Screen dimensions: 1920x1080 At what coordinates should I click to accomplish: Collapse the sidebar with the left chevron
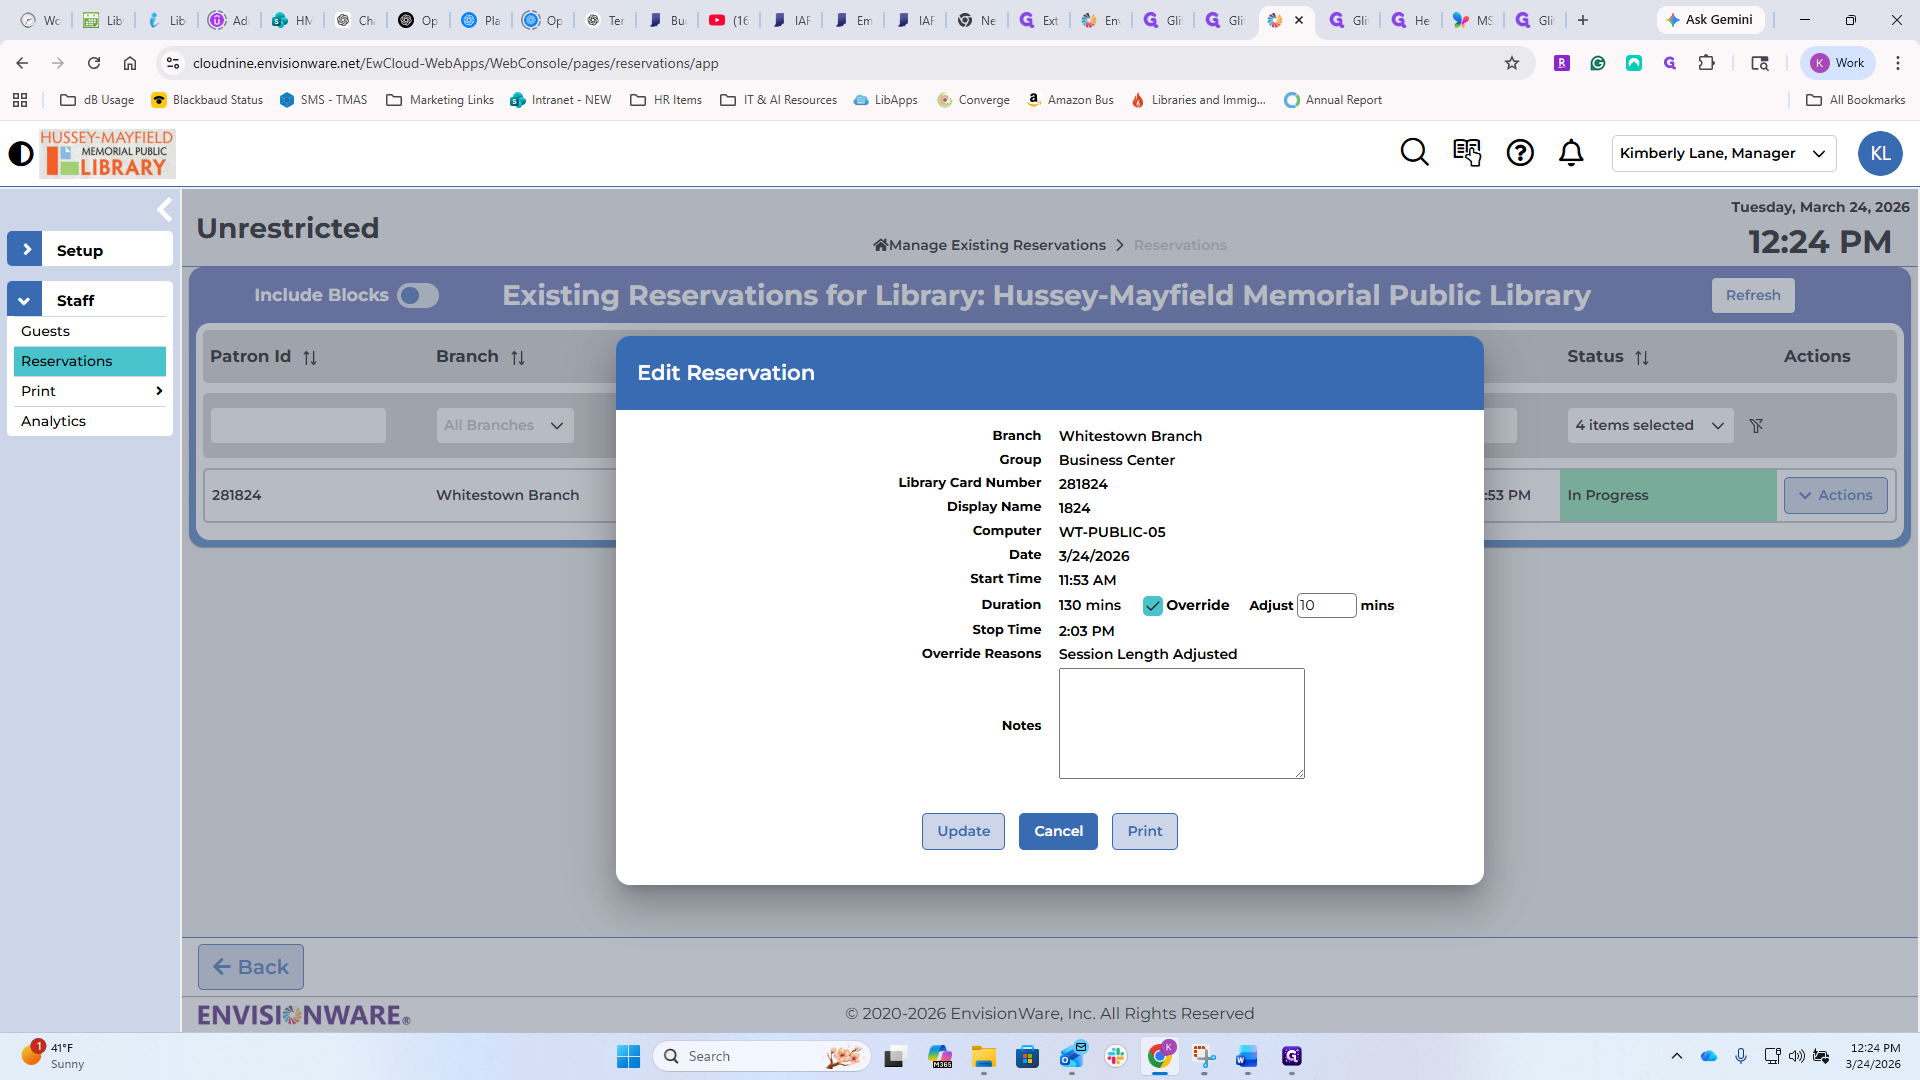[x=165, y=210]
